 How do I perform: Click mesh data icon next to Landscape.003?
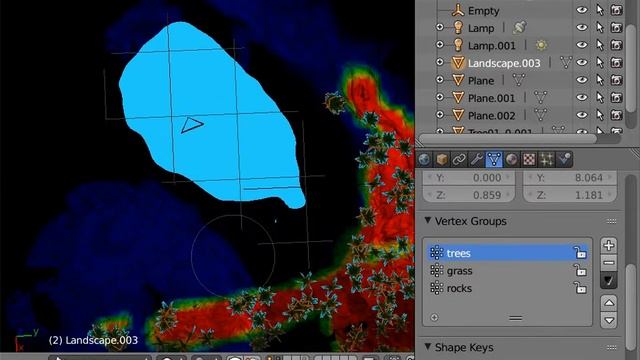(566, 62)
